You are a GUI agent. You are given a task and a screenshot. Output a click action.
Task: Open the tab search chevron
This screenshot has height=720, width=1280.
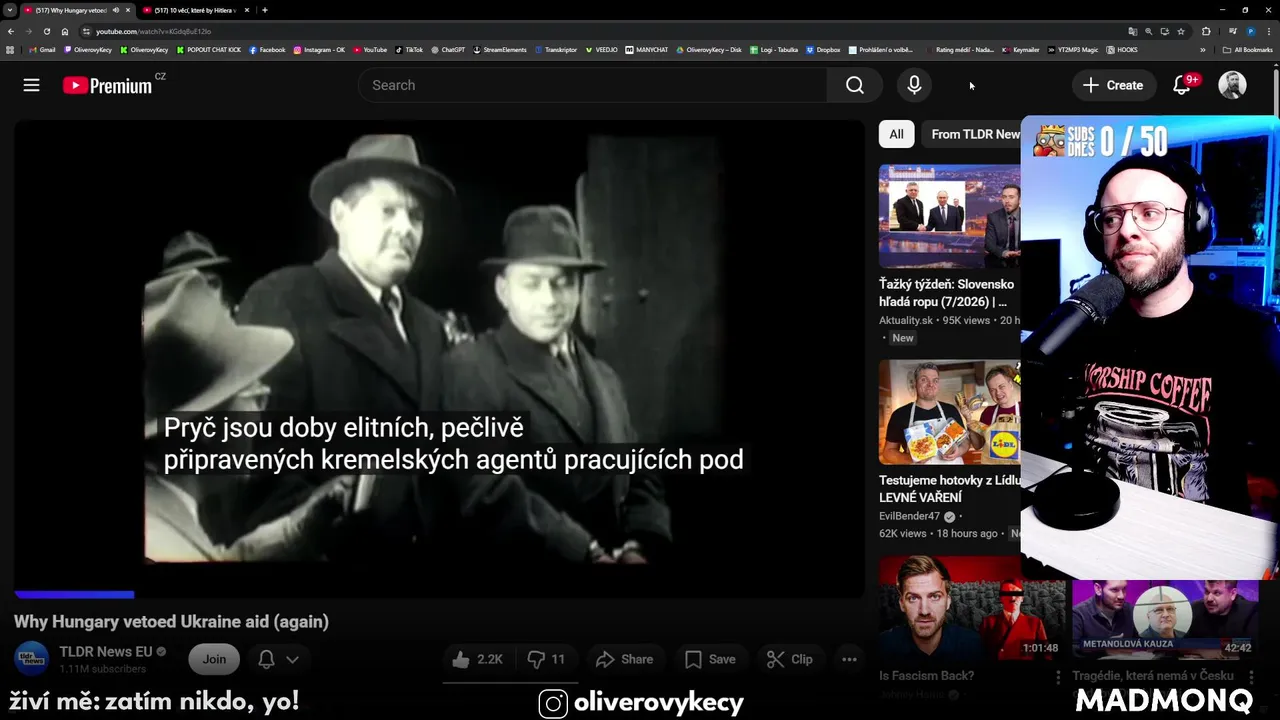[9, 10]
